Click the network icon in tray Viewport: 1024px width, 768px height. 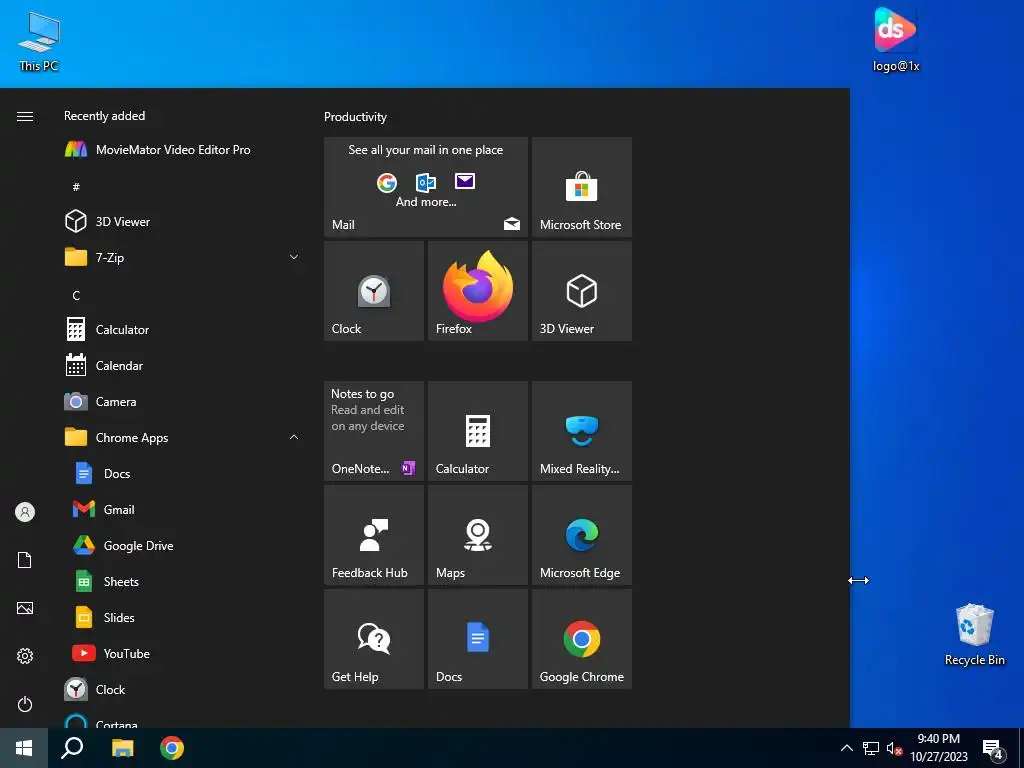point(871,748)
